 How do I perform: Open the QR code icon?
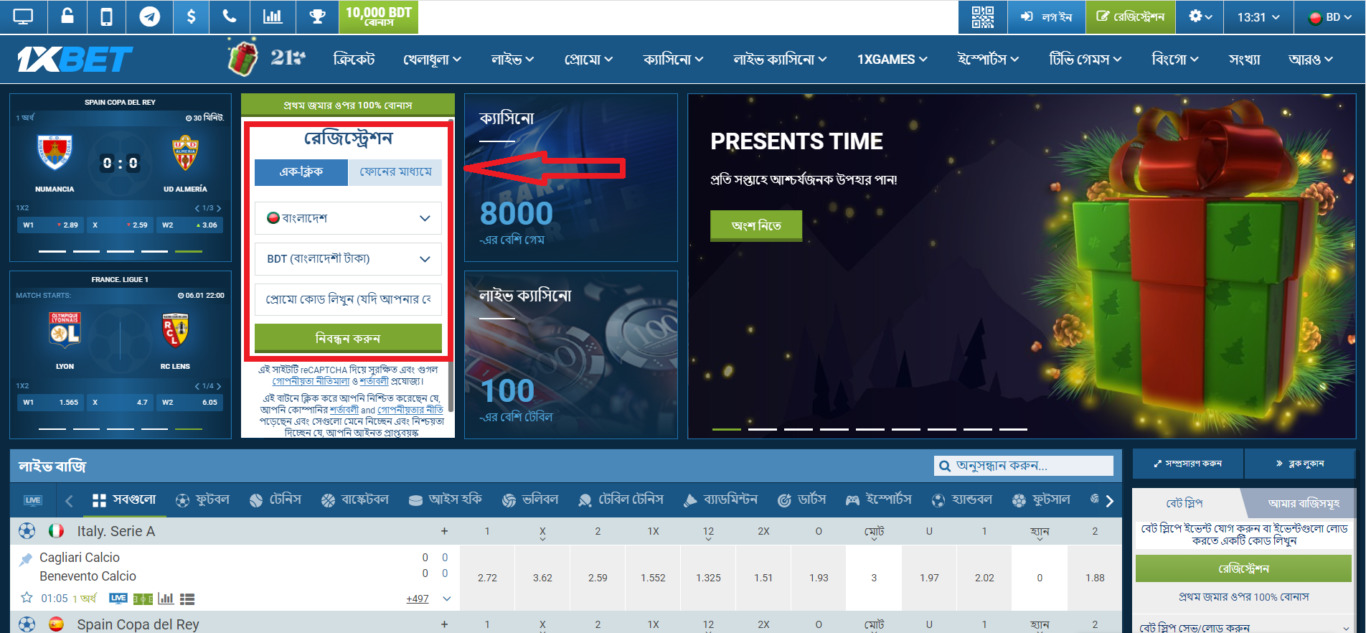[x=983, y=17]
